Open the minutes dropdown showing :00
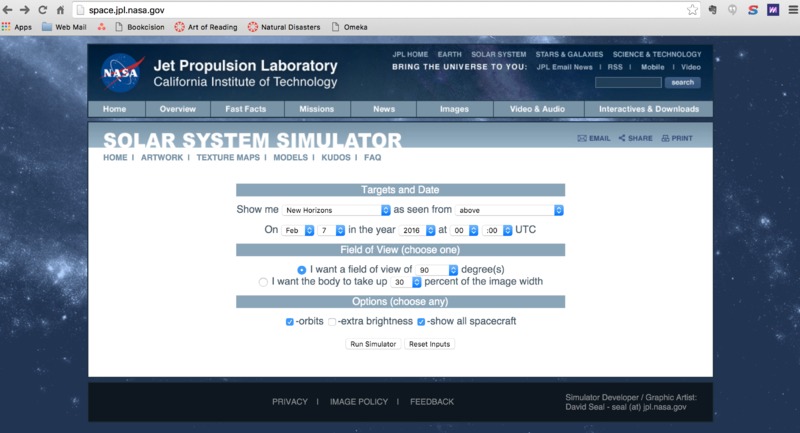Viewport: 800px width, 433px height. 497,231
